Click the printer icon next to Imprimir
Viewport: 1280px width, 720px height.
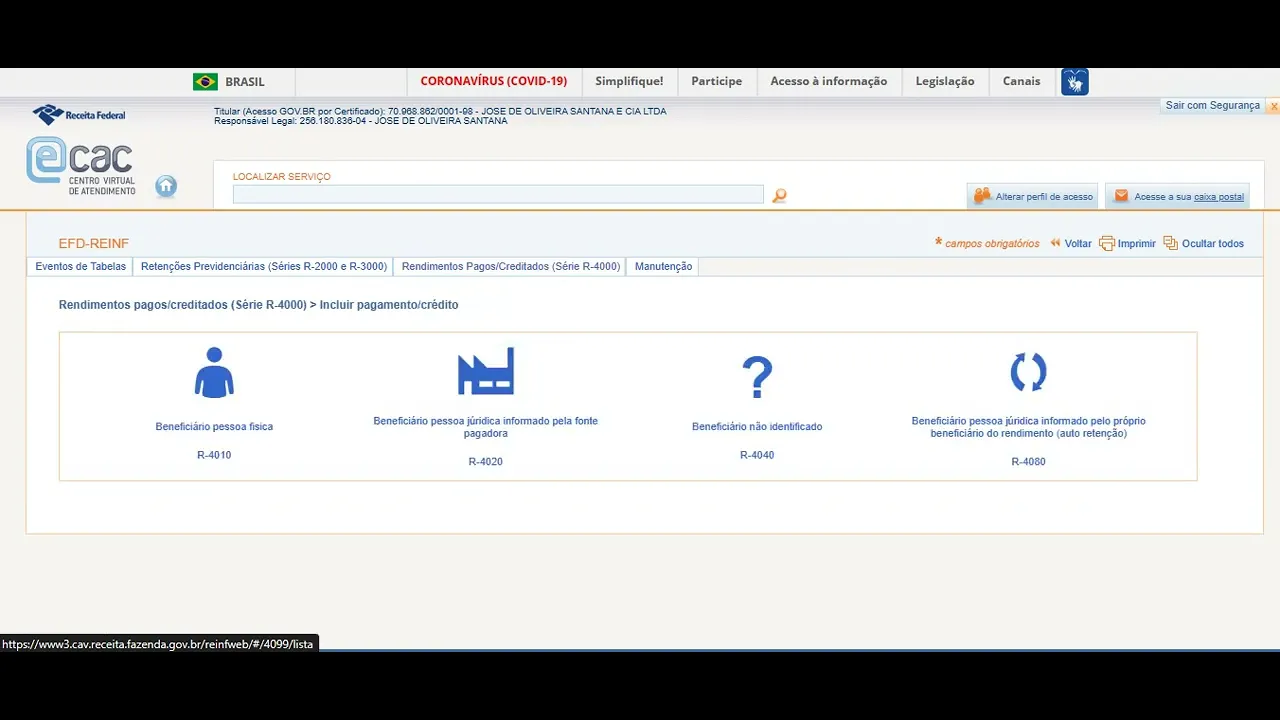[x=1107, y=243]
